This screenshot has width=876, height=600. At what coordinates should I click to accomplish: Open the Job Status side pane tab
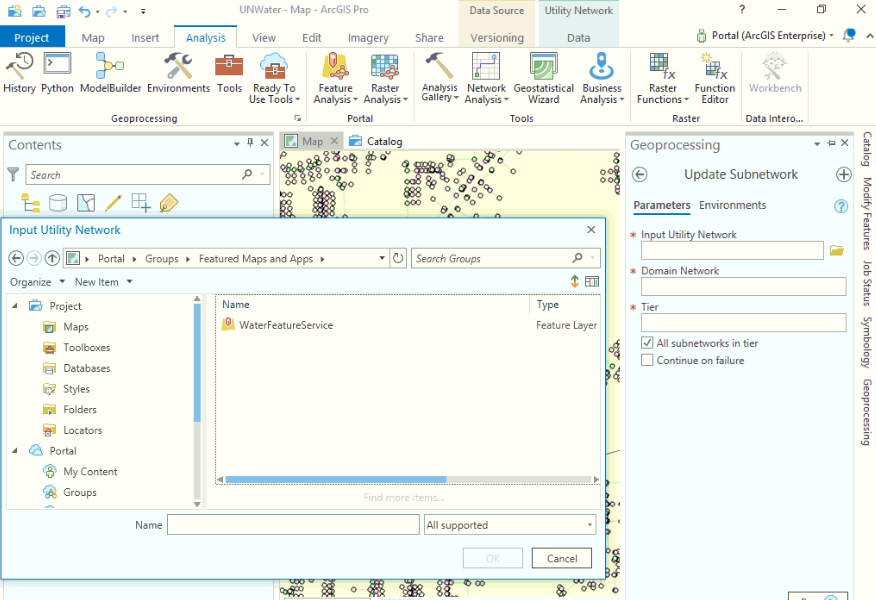pos(867,283)
